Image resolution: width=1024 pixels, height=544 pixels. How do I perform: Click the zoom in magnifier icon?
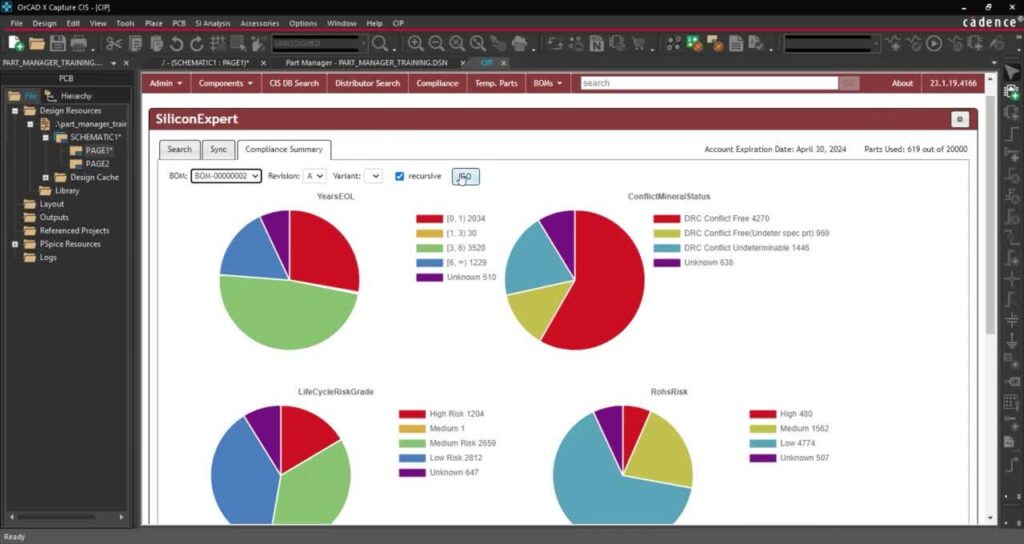pos(415,44)
